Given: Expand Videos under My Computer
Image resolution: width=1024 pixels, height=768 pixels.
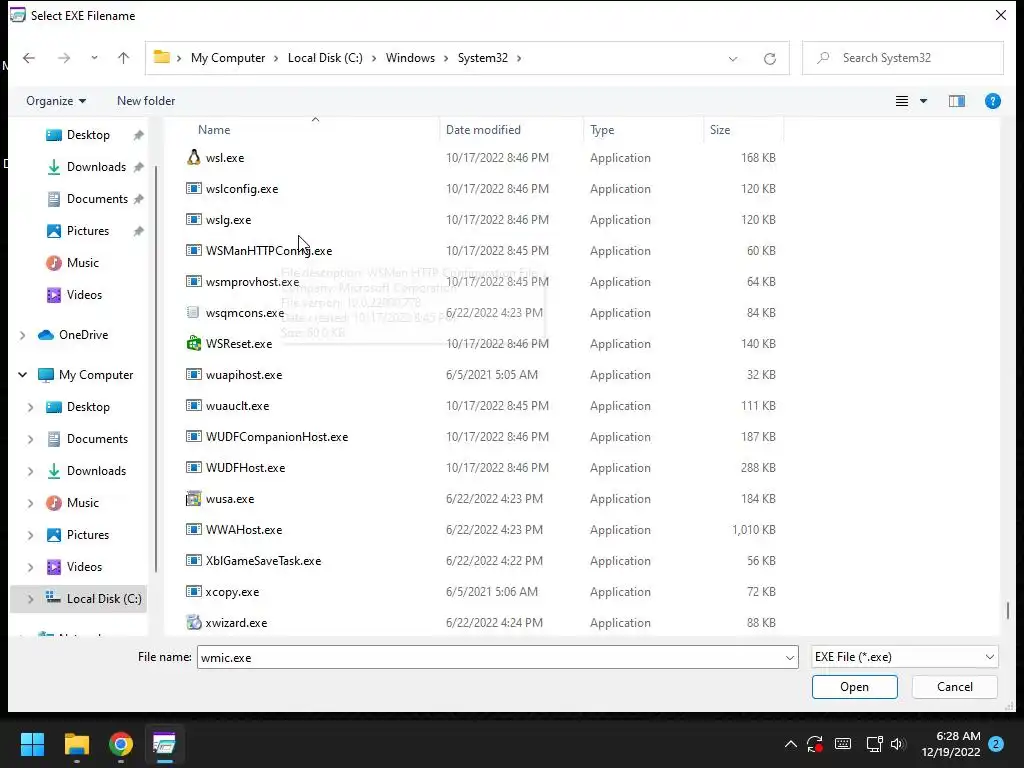Looking at the screenshot, I should (31, 567).
